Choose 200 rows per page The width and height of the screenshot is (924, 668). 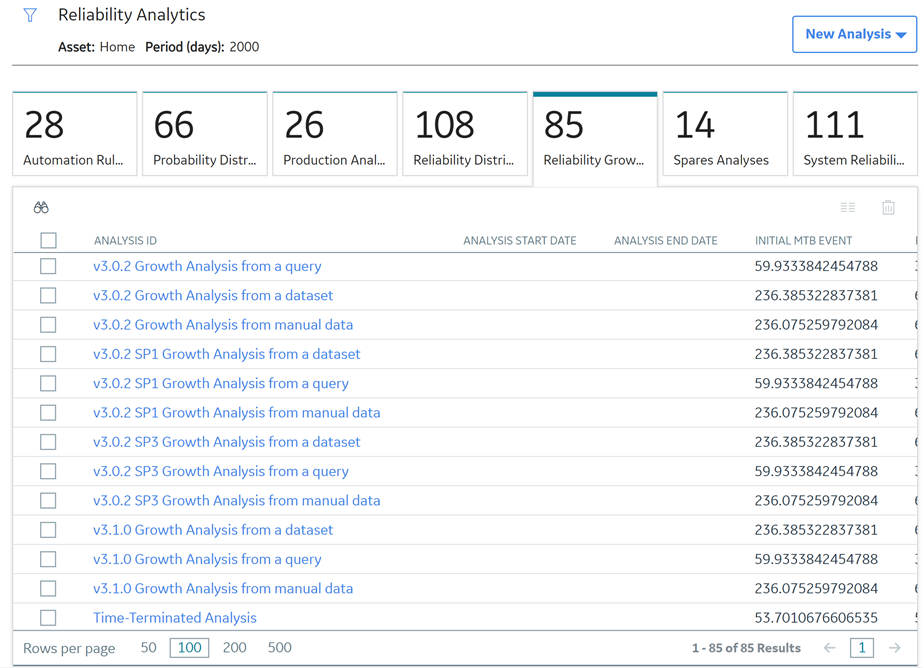point(235,648)
